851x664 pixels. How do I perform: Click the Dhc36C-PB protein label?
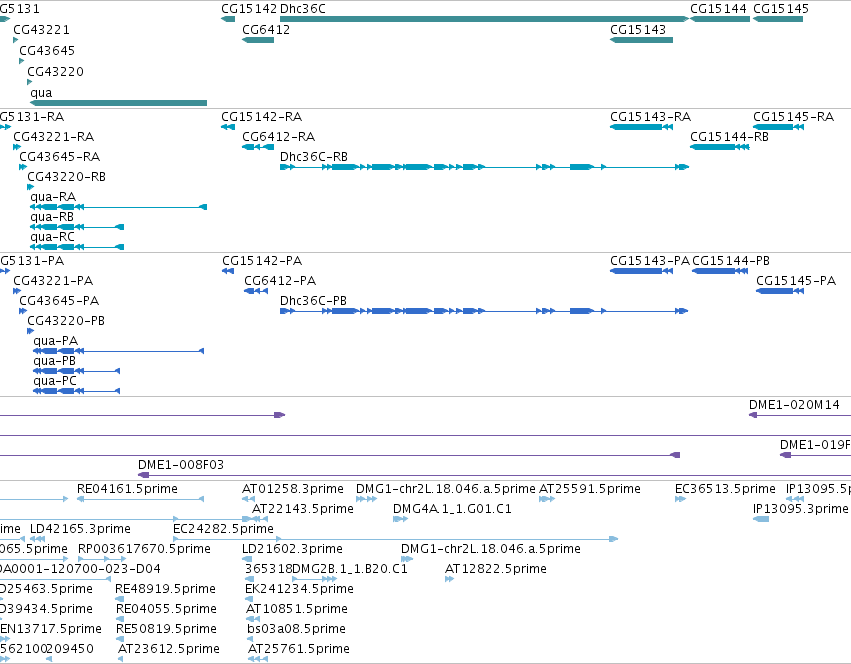313,301
